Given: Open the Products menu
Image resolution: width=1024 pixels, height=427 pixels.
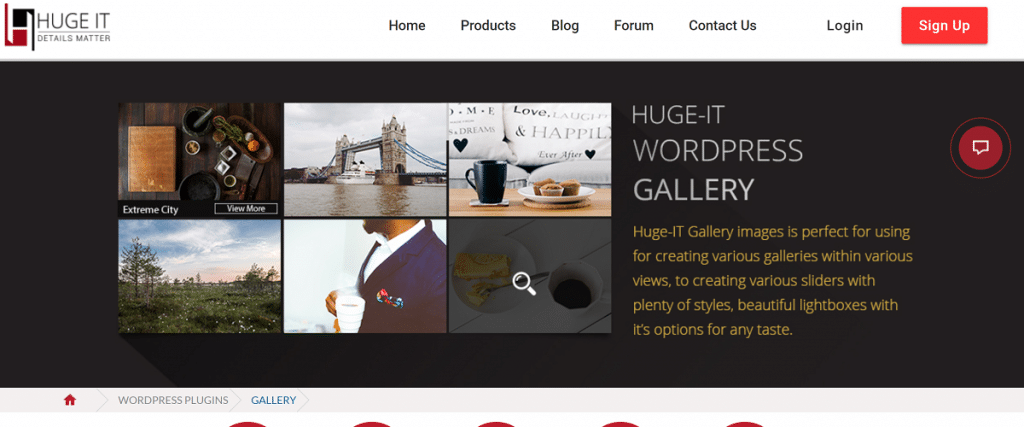Looking at the screenshot, I should coord(488,25).
